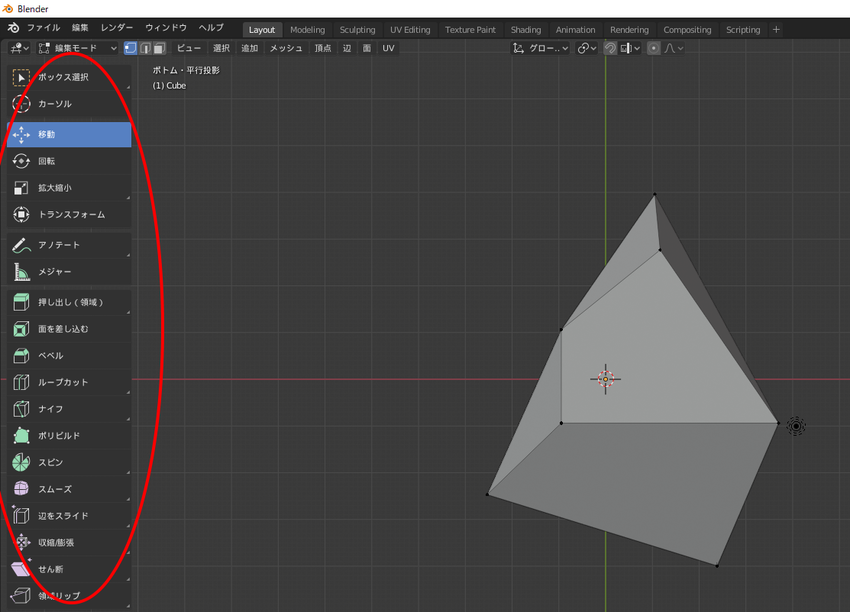850x612 pixels.
Task: Select the せん断 (Shear) tool
Action: [69, 569]
